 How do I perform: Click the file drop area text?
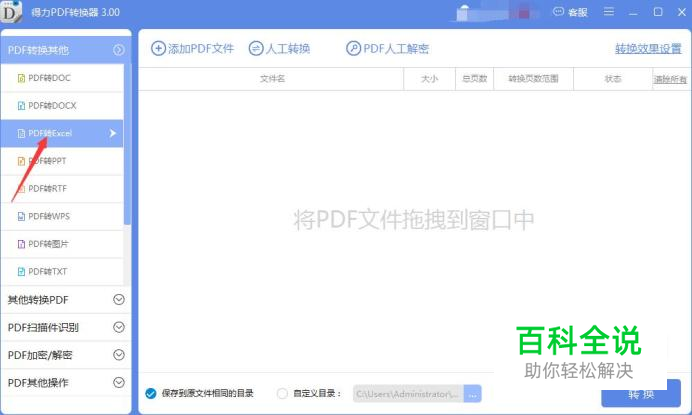414,220
